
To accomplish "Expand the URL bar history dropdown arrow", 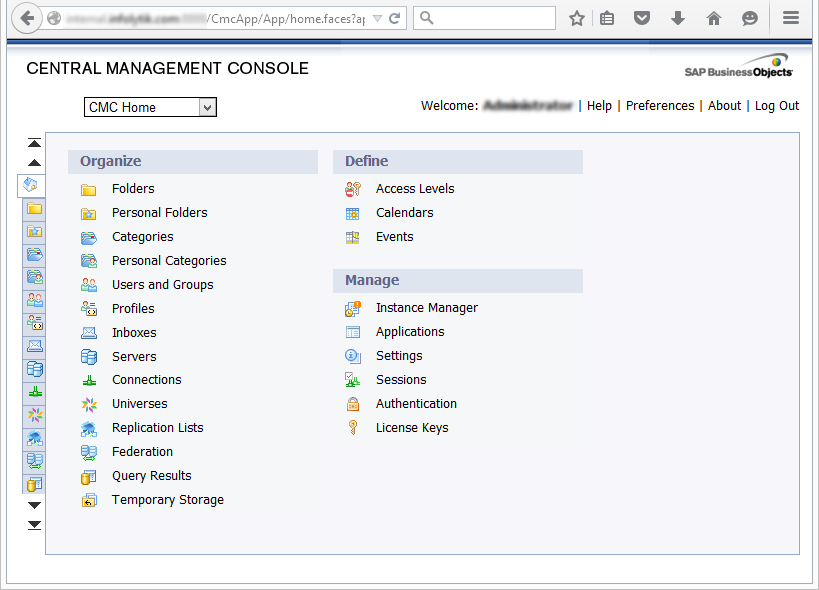I will [x=376, y=18].
